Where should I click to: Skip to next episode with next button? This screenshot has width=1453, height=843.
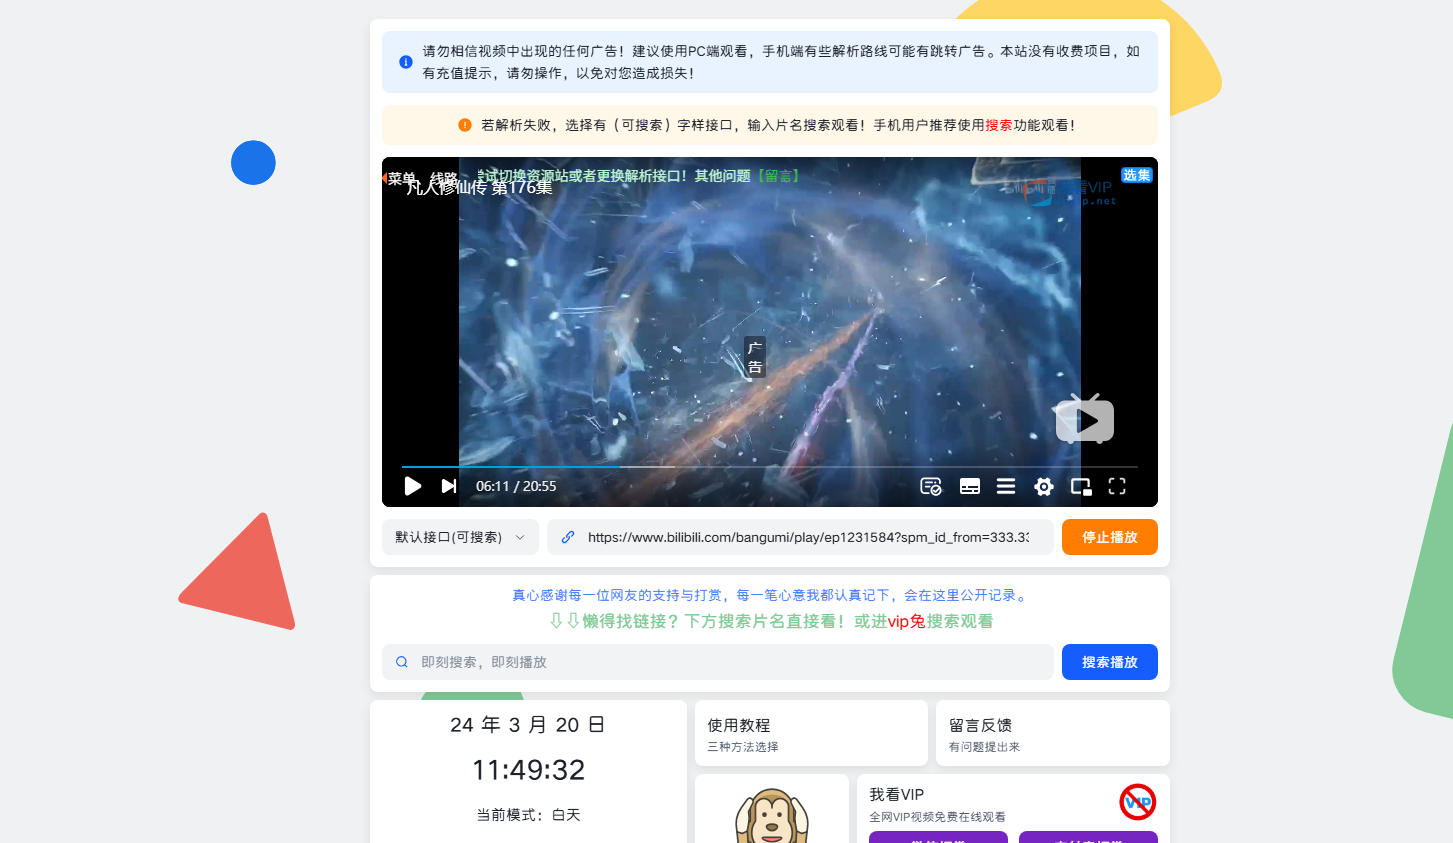(x=448, y=486)
